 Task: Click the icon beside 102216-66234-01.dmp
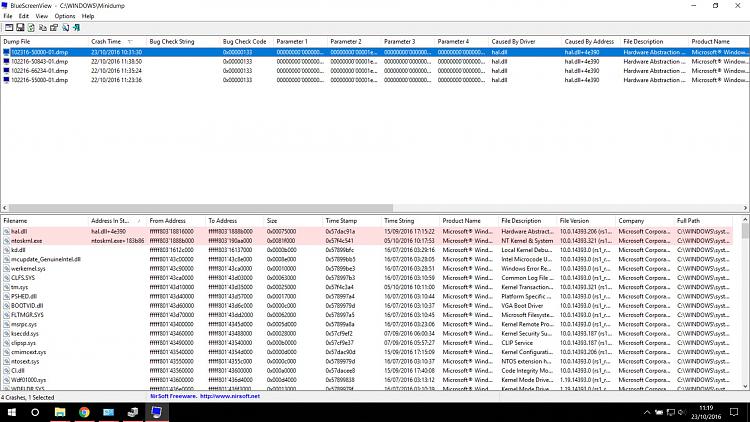click(x=6, y=71)
